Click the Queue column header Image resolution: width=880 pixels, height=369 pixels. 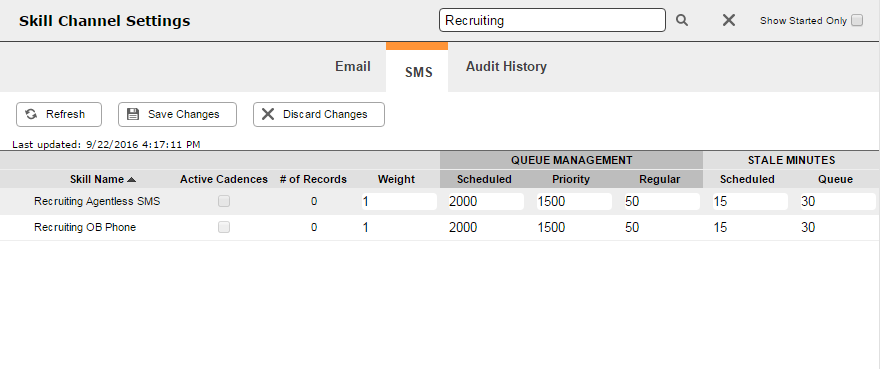pyautogui.click(x=836, y=180)
